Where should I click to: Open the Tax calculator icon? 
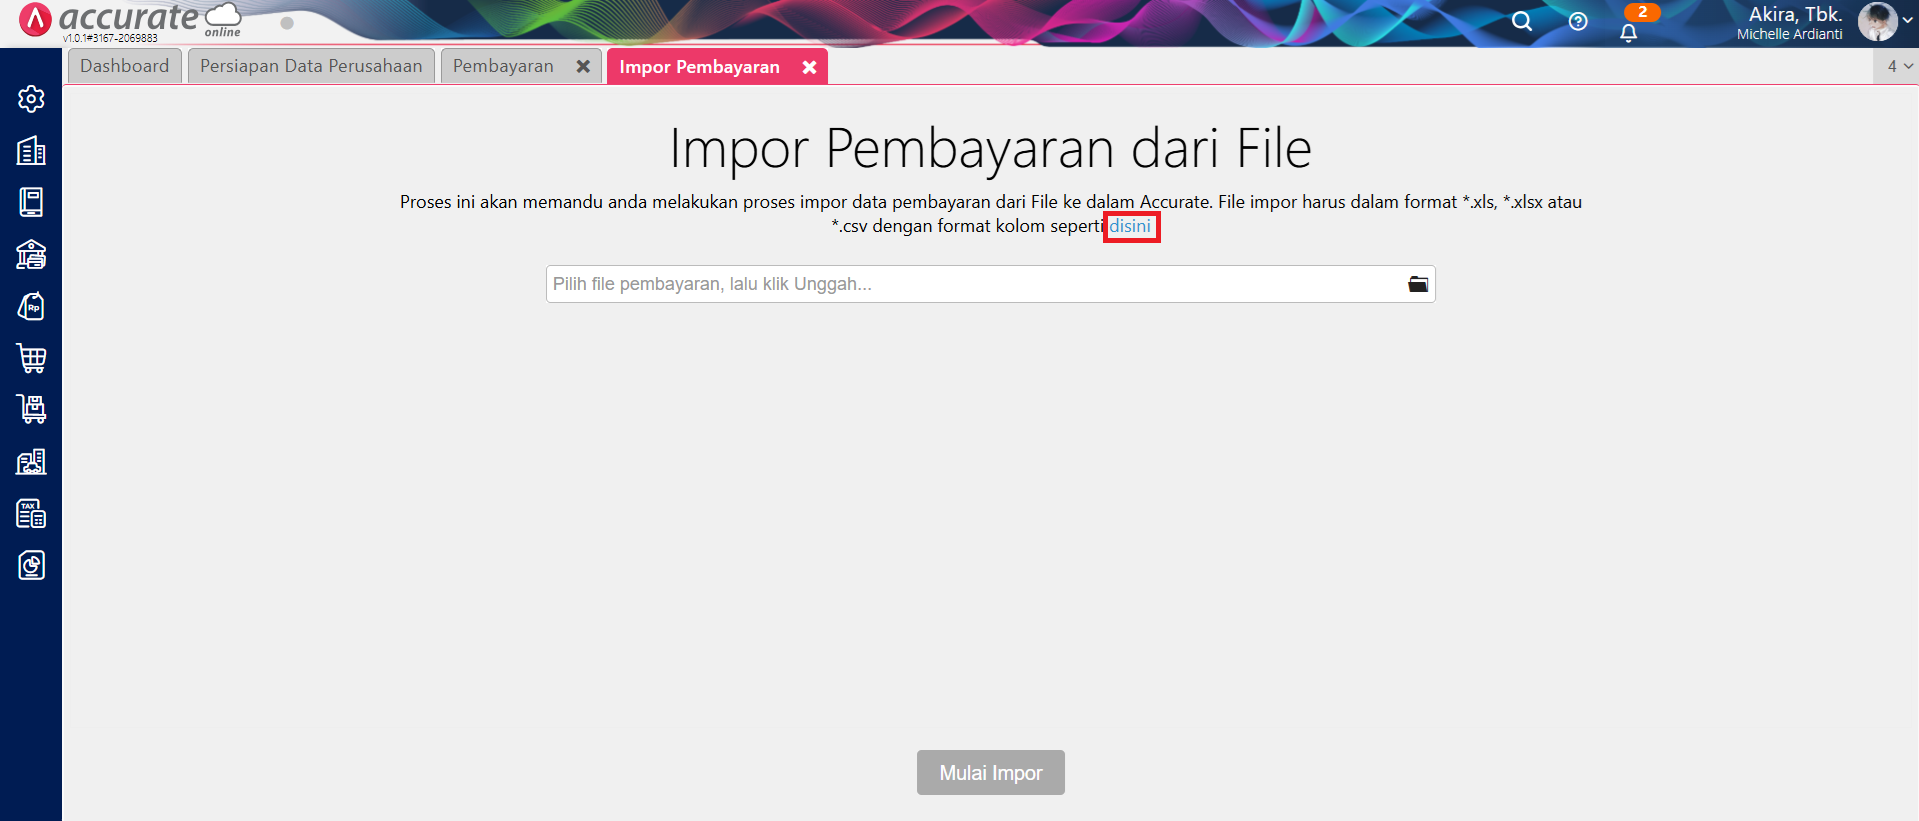(x=31, y=513)
